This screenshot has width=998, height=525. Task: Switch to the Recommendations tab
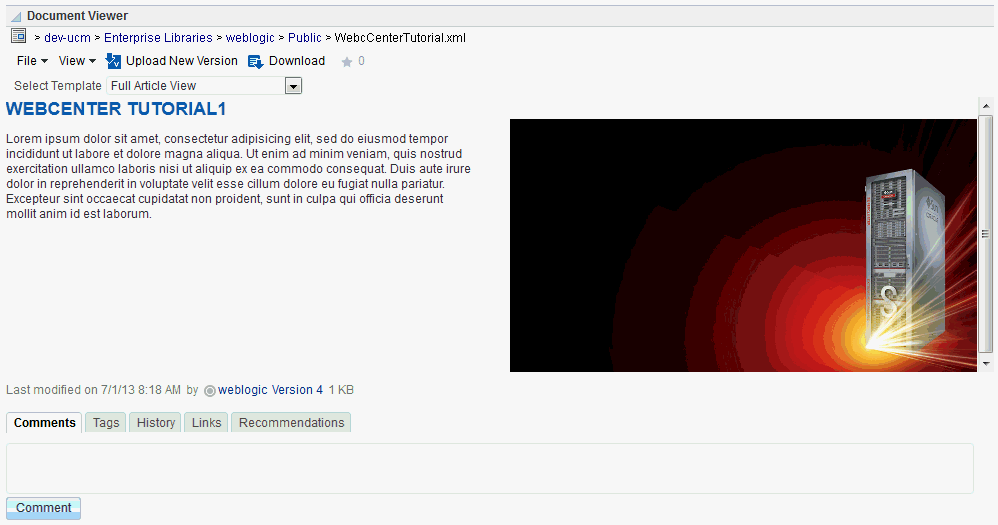pyautogui.click(x=292, y=423)
